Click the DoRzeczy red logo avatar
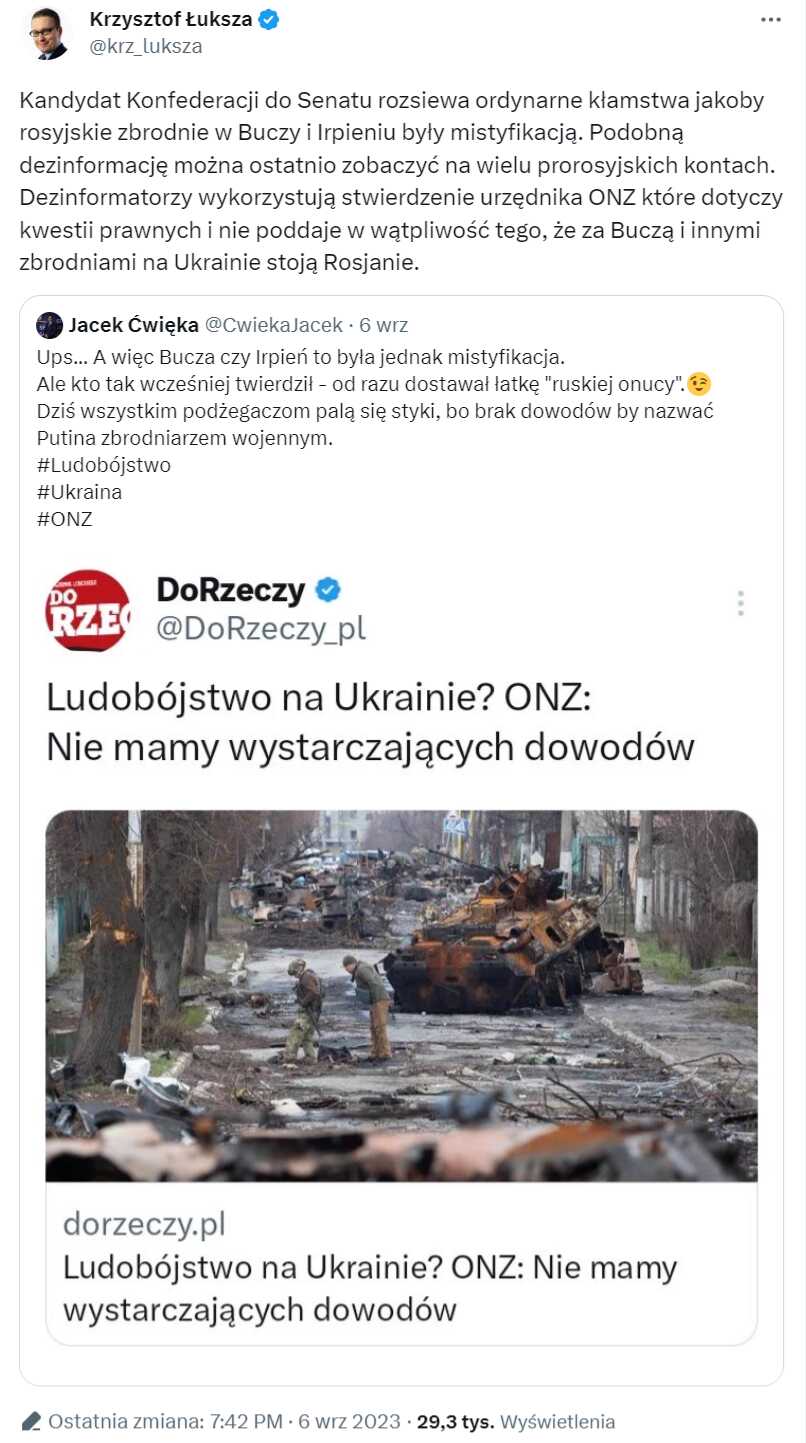This screenshot has height=1443, width=806. [88, 610]
